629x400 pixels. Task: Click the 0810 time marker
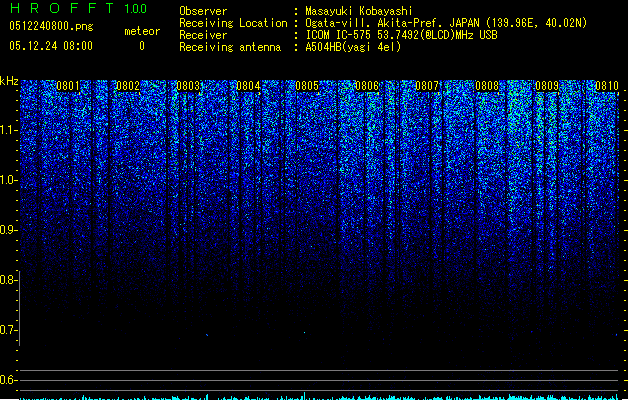click(607, 86)
